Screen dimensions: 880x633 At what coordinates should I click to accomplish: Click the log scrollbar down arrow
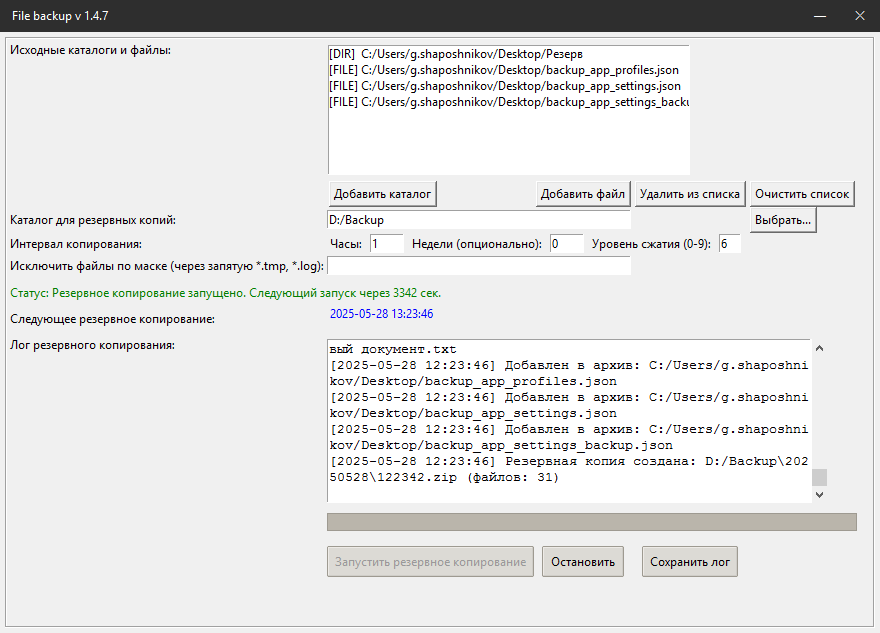coord(819,494)
